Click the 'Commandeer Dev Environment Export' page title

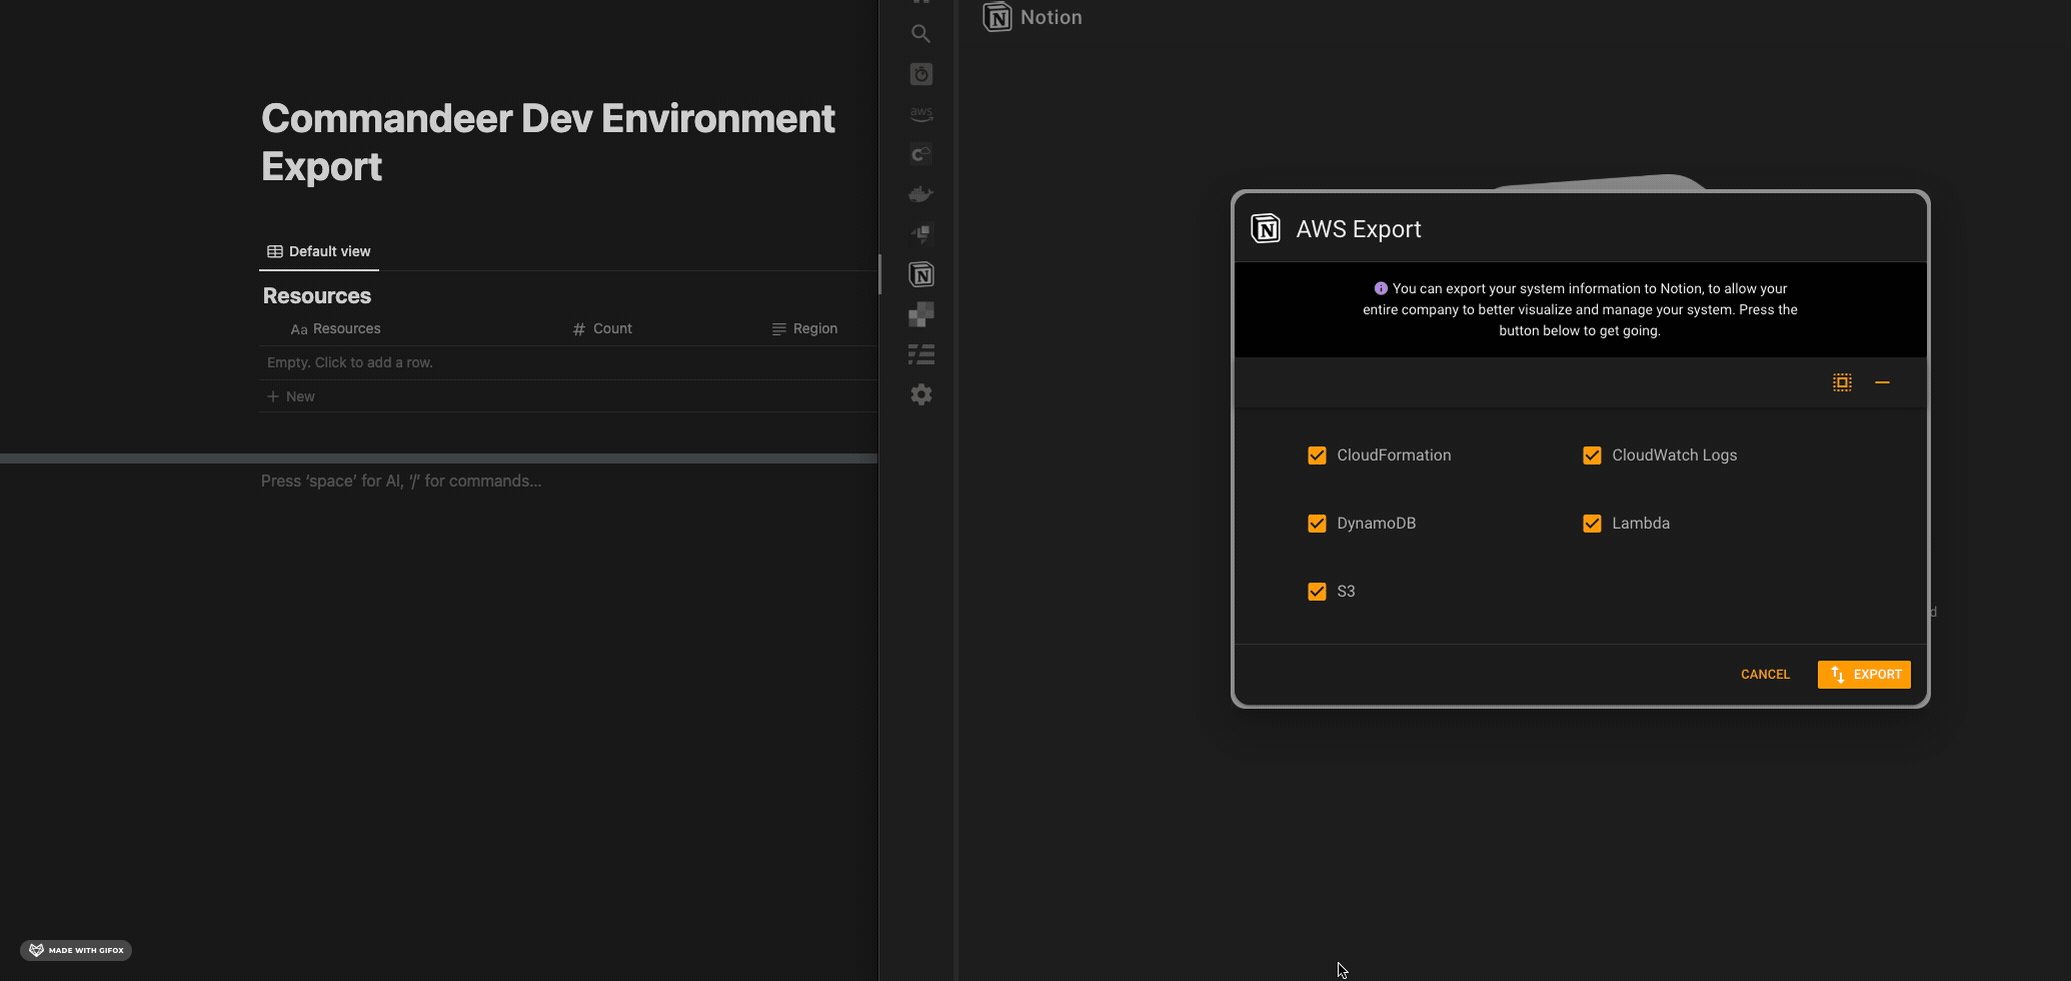coord(548,142)
